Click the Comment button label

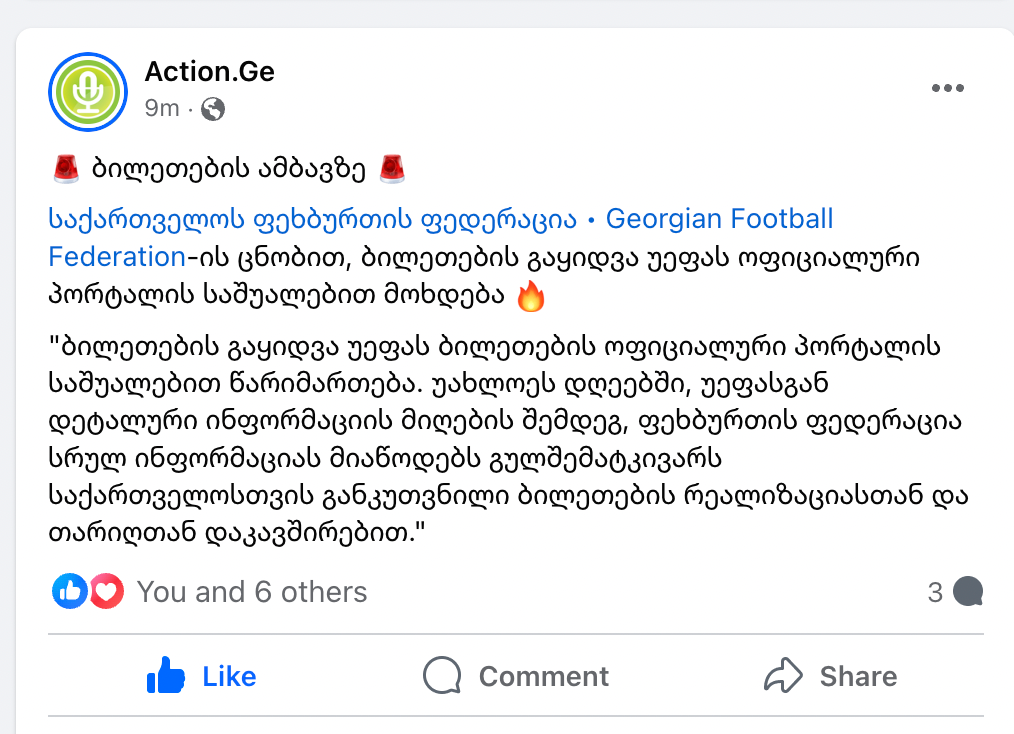point(543,677)
